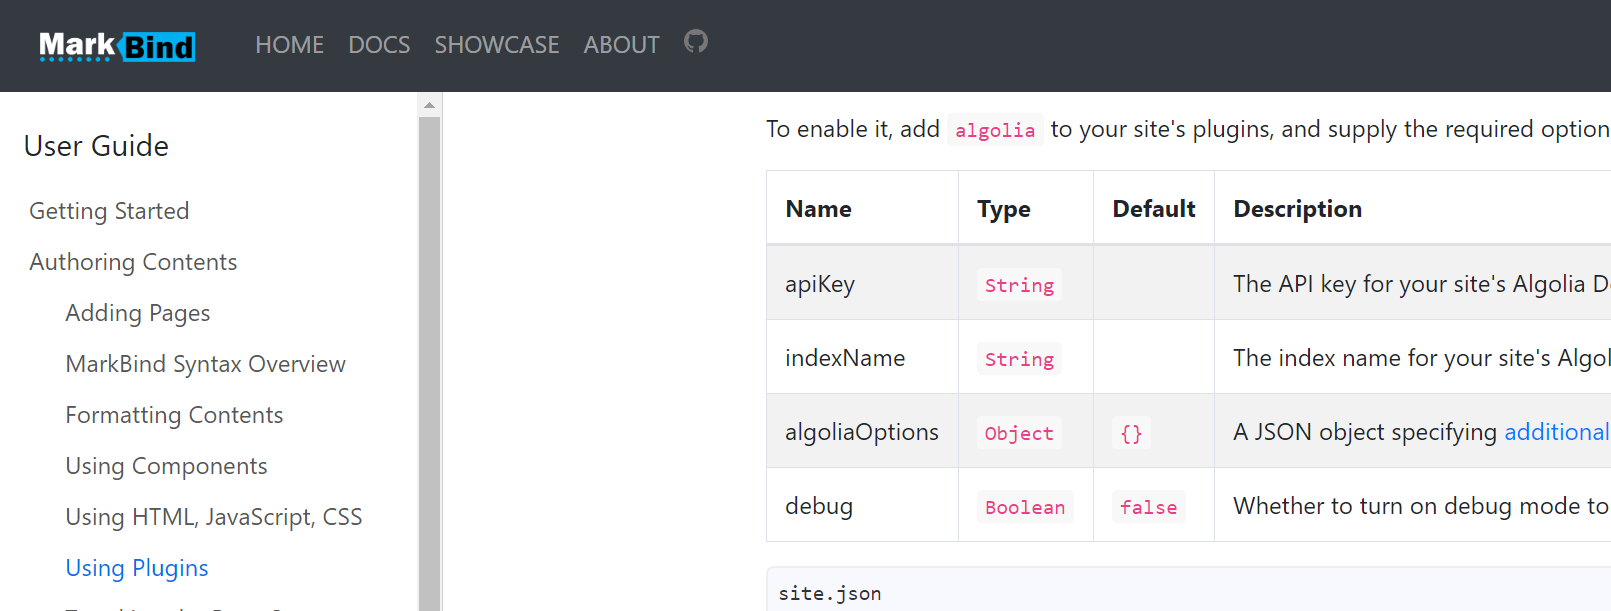Image resolution: width=1611 pixels, height=611 pixels.
Task: Click the sidebar scrollbar up arrow
Action: point(429,105)
